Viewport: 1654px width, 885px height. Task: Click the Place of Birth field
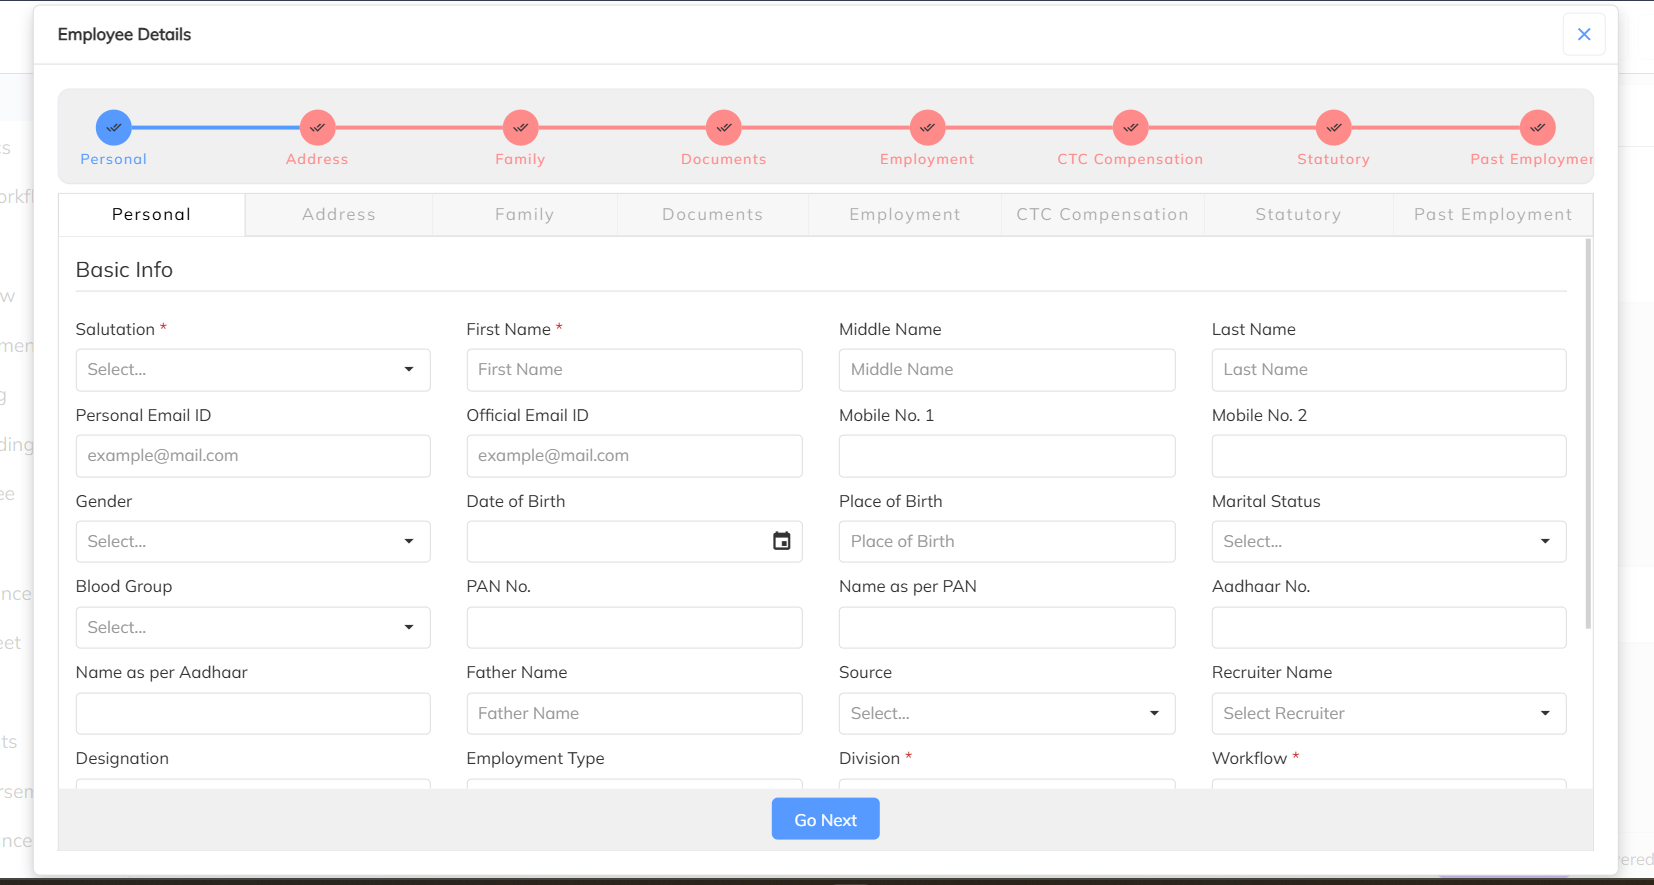(1007, 541)
